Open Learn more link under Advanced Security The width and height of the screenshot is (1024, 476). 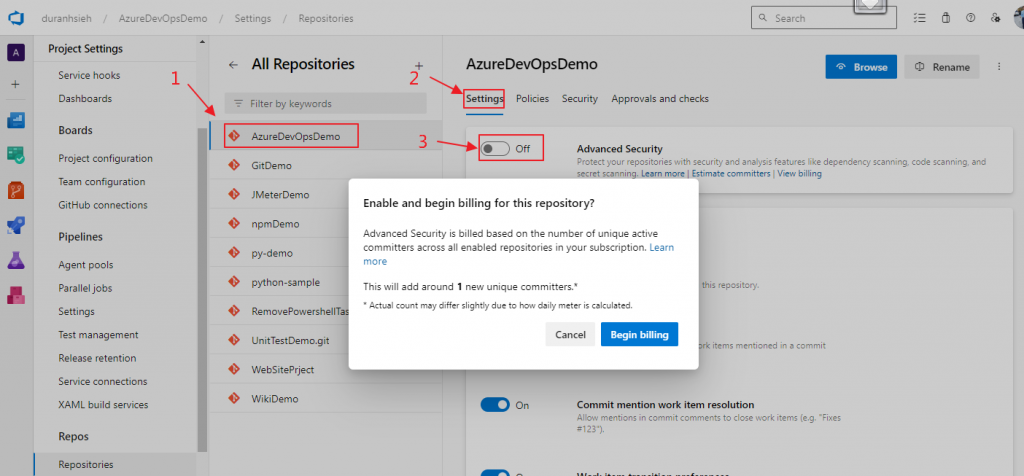[662, 174]
